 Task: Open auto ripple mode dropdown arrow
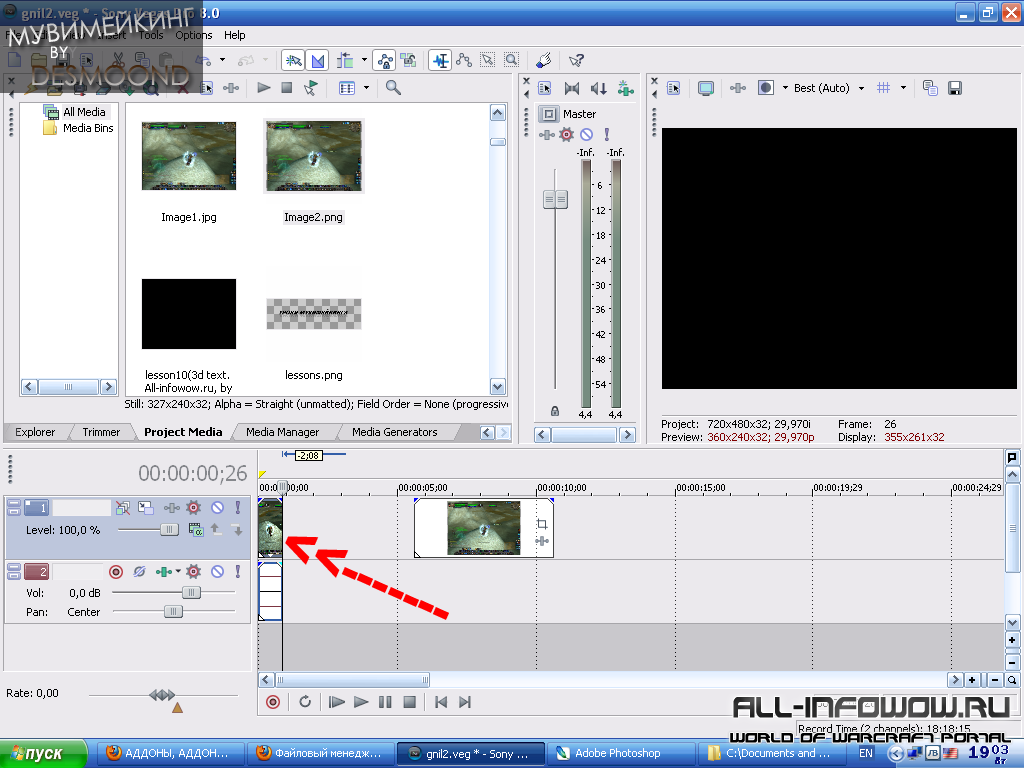coord(364,60)
